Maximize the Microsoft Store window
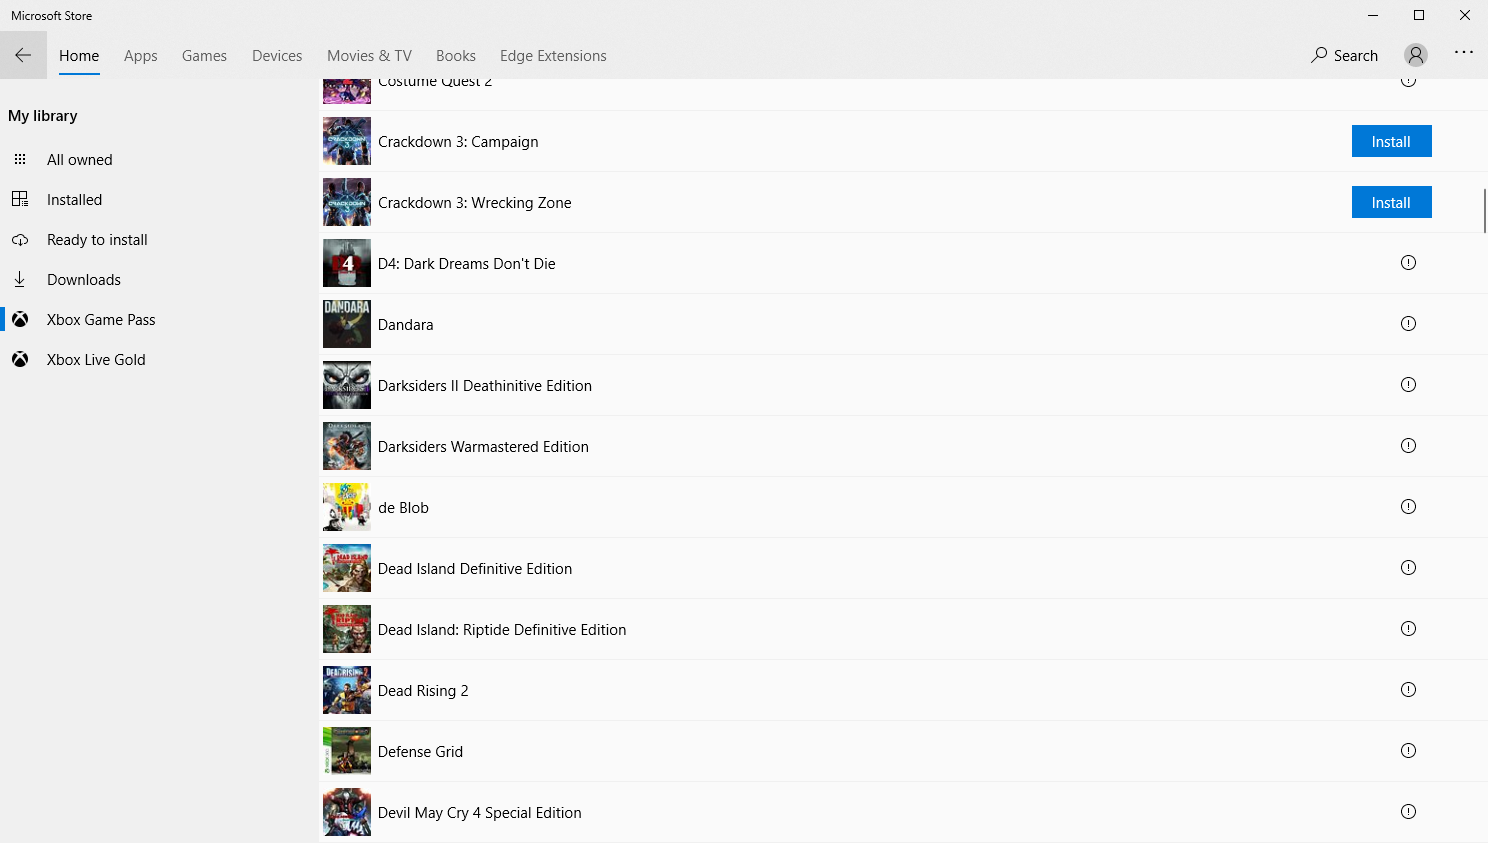This screenshot has width=1488, height=843. click(1419, 15)
